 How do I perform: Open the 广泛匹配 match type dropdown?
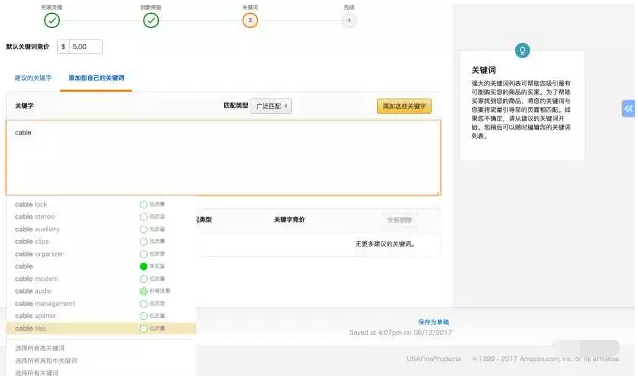[x=271, y=106]
